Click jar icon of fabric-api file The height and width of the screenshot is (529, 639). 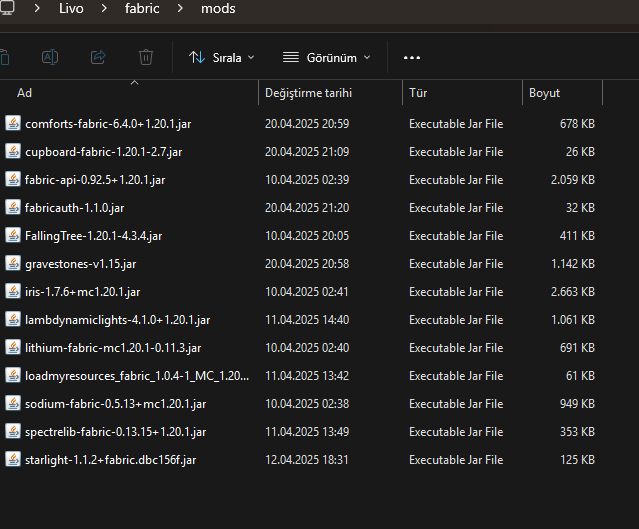(x=13, y=179)
